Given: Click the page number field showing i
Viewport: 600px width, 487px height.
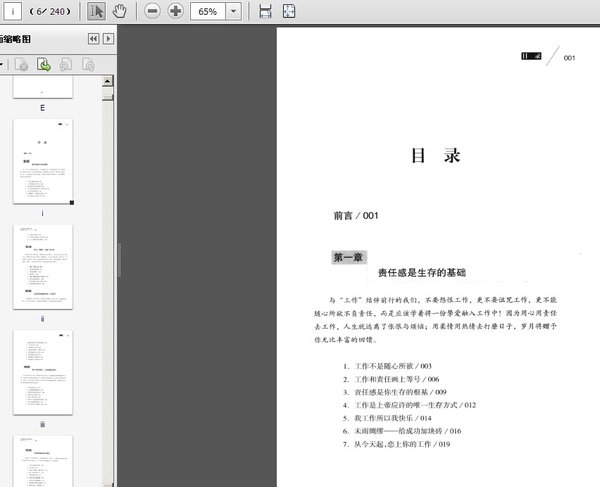Looking at the screenshot, I should coord(13,11).
